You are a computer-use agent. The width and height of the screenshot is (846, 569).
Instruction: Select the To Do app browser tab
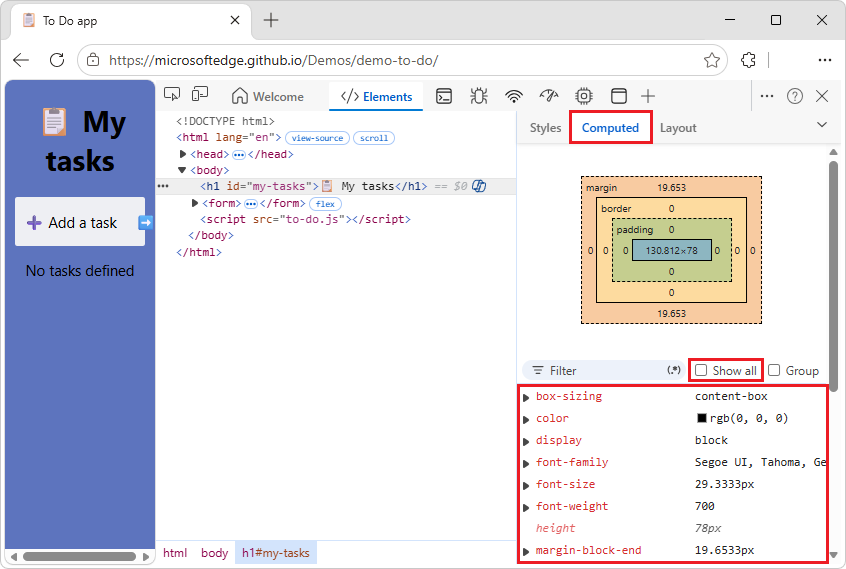pyautogui.click(x=129, y=20)
